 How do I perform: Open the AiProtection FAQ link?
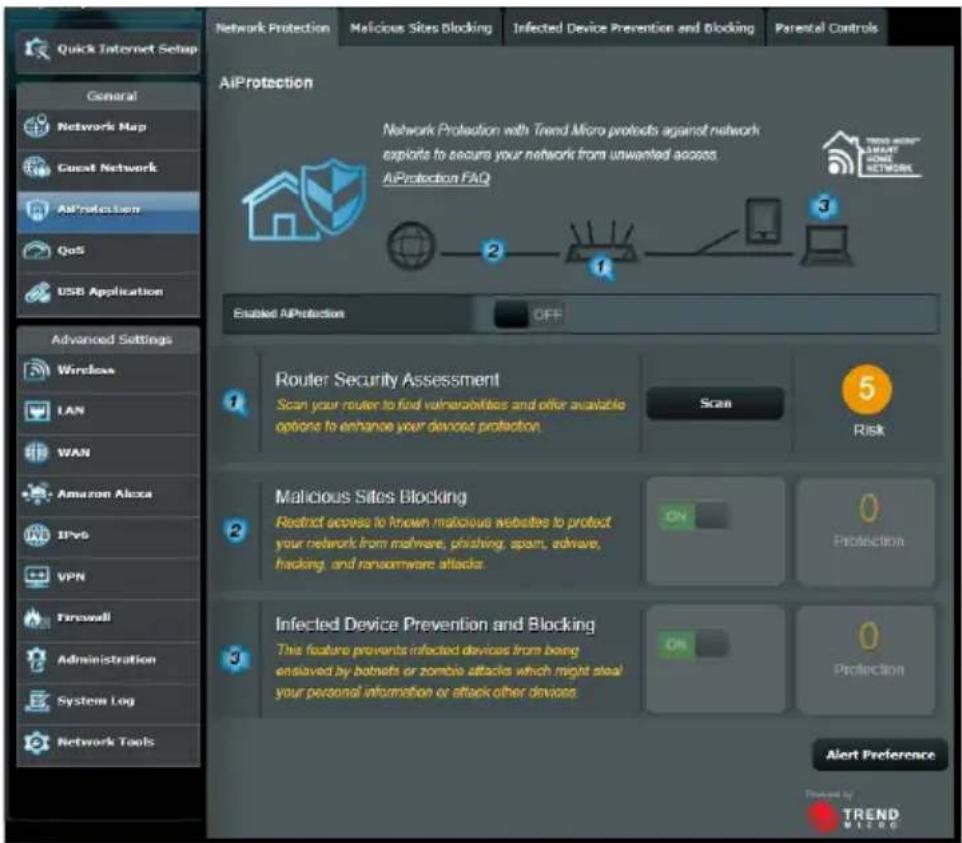[x=436, y=178]
